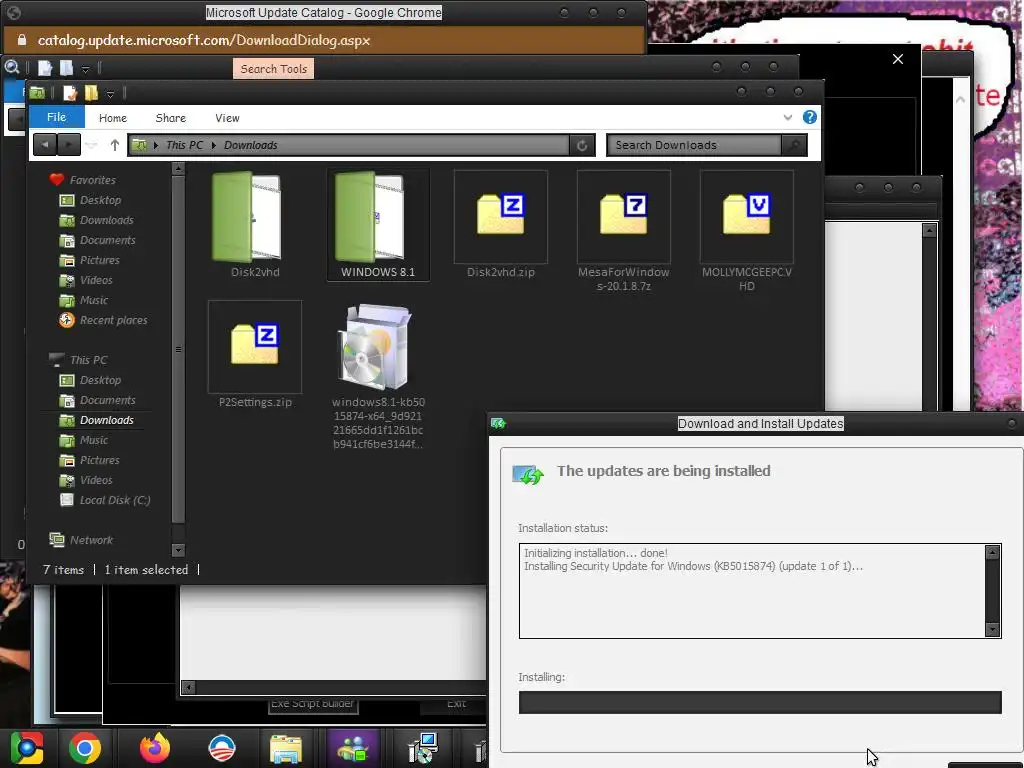
Task: Open the File menu in Explorer
Action: click(57, 117)
